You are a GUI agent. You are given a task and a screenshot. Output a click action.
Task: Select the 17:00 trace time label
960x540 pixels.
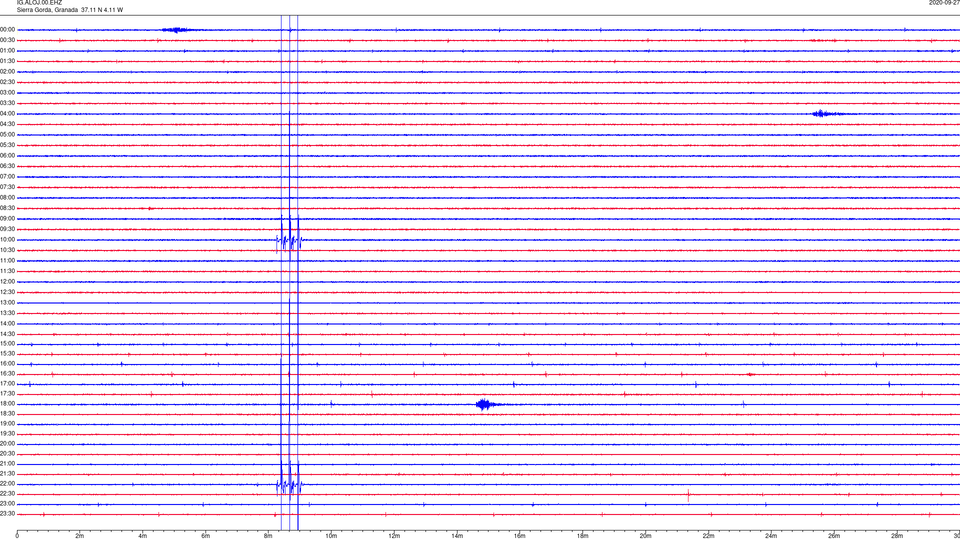point(8,384)
